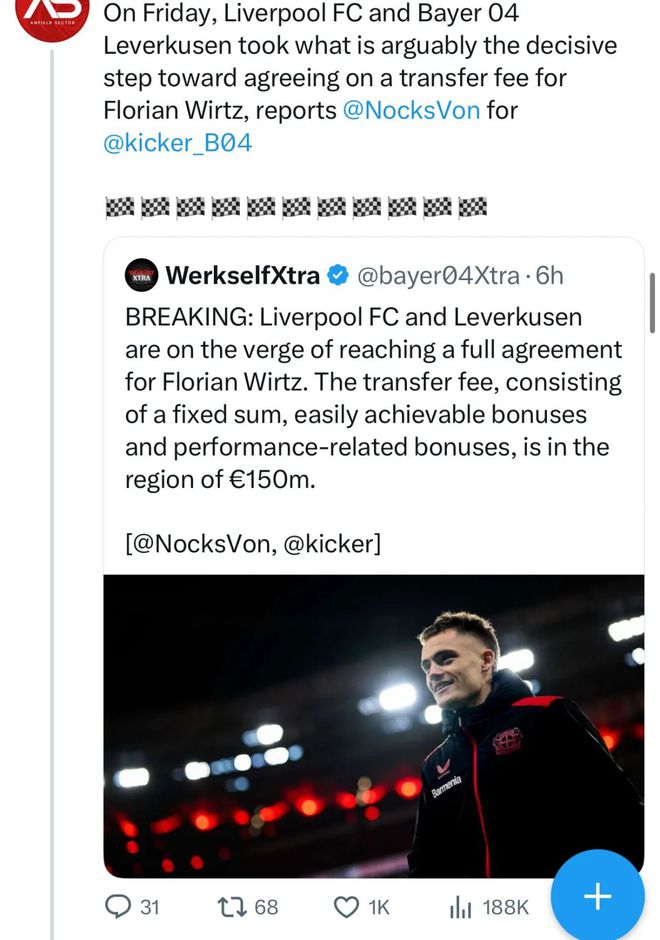
Task: Tap the [@NocksVon, @kicker] credit line
Action: 253,543
